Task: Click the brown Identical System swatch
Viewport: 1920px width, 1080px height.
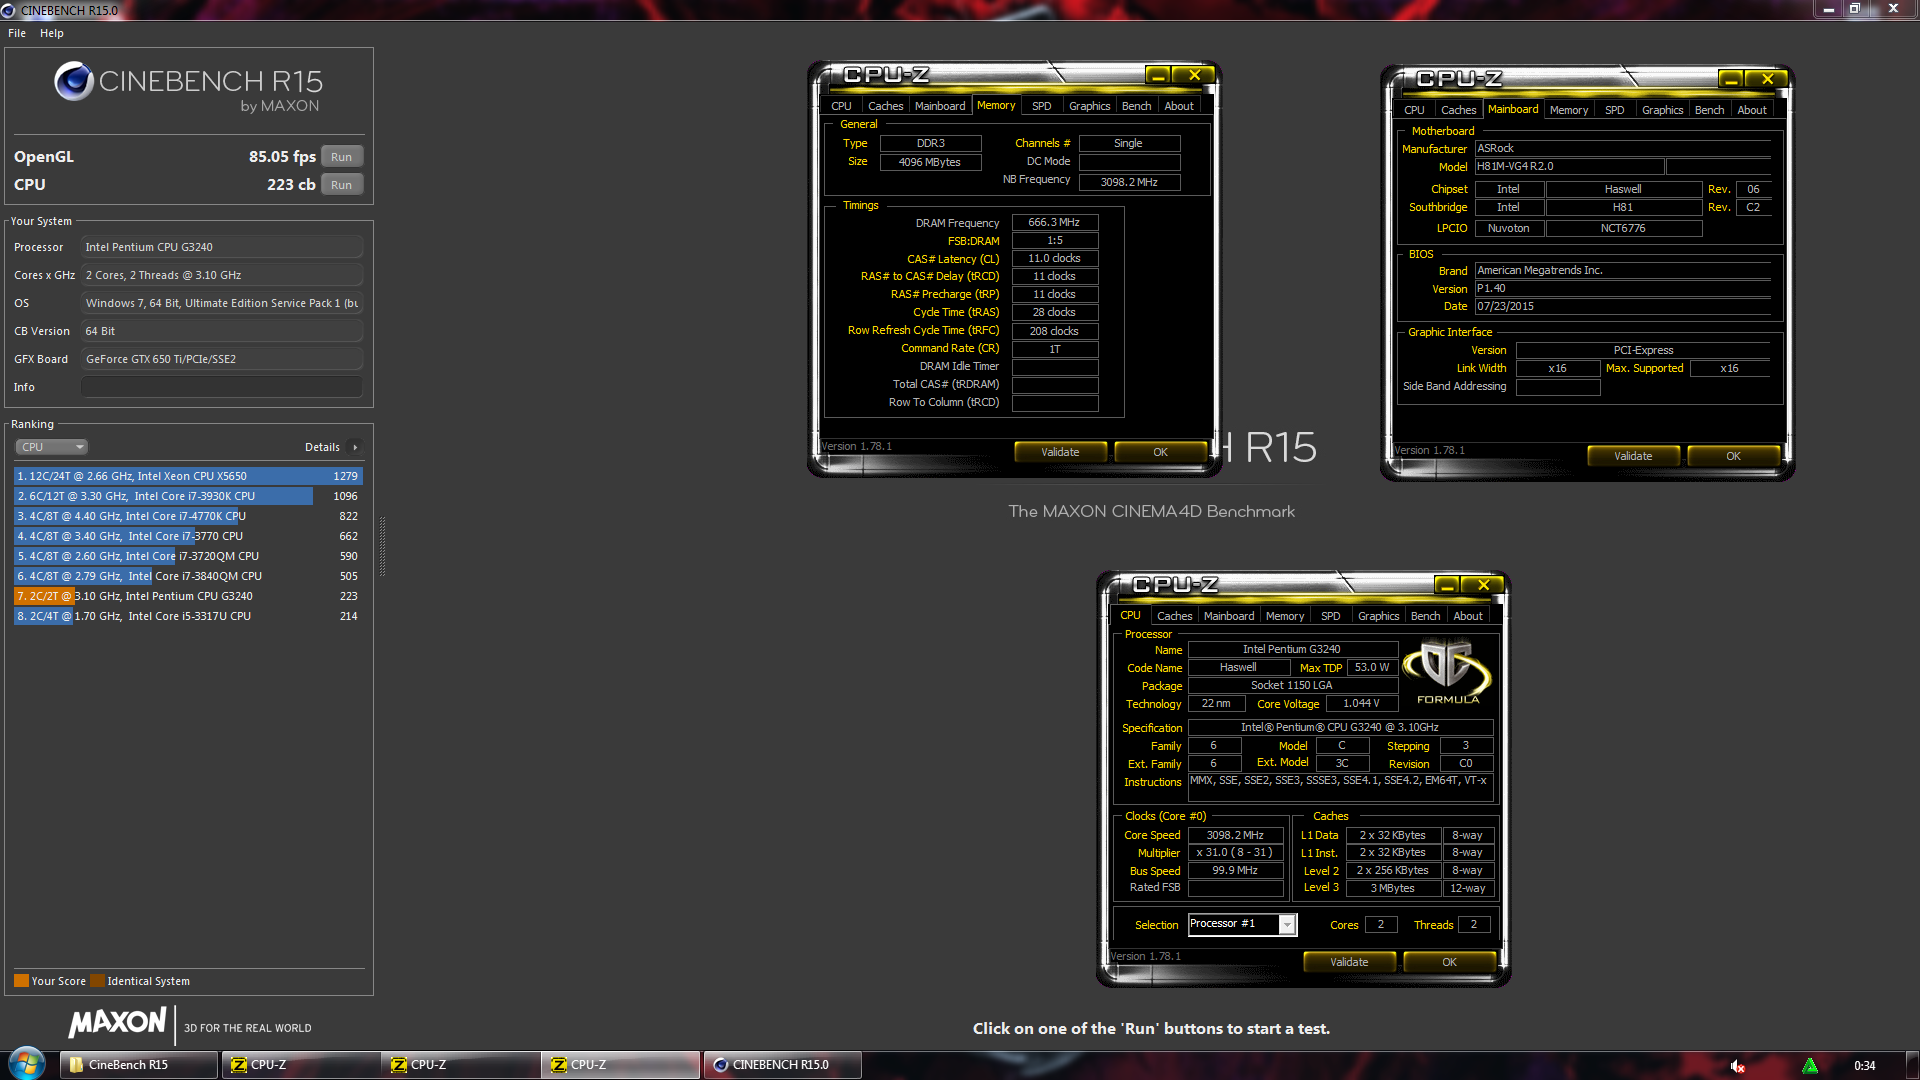Action: 97,981
